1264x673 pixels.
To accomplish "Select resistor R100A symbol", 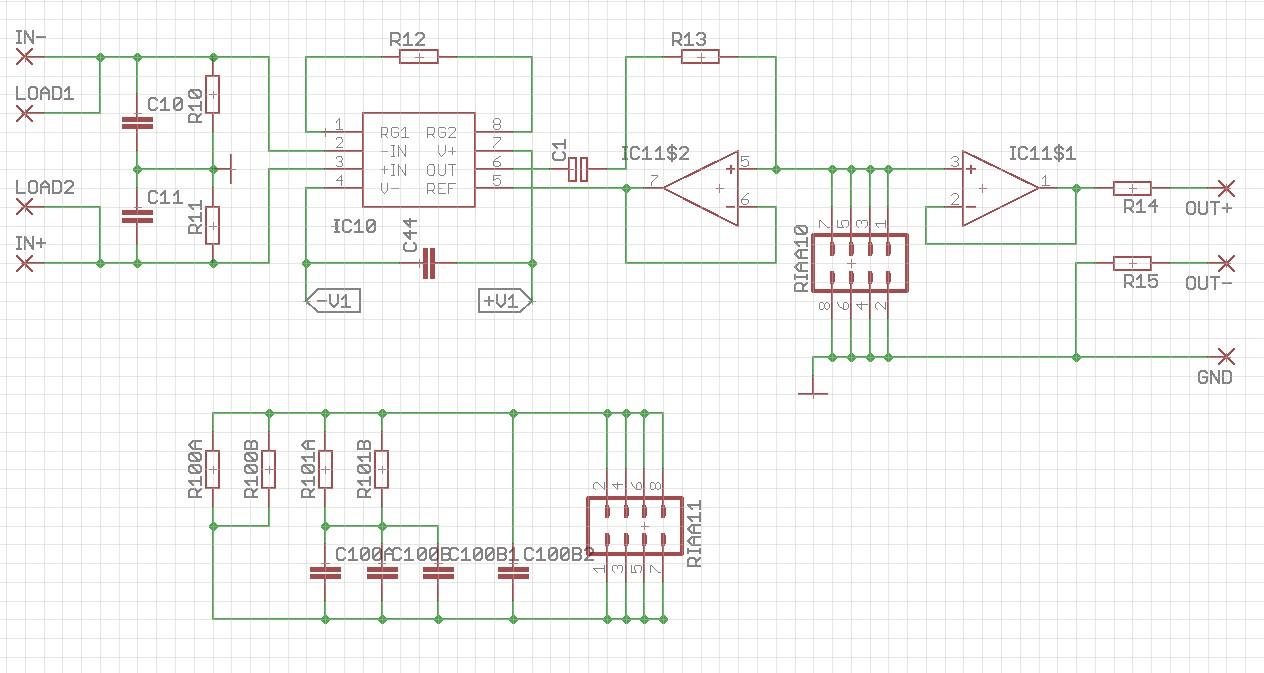I will tap(213, 470).
